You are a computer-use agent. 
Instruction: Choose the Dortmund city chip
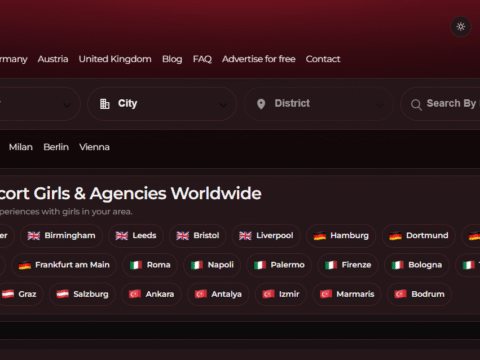click(x=419, y=236)
